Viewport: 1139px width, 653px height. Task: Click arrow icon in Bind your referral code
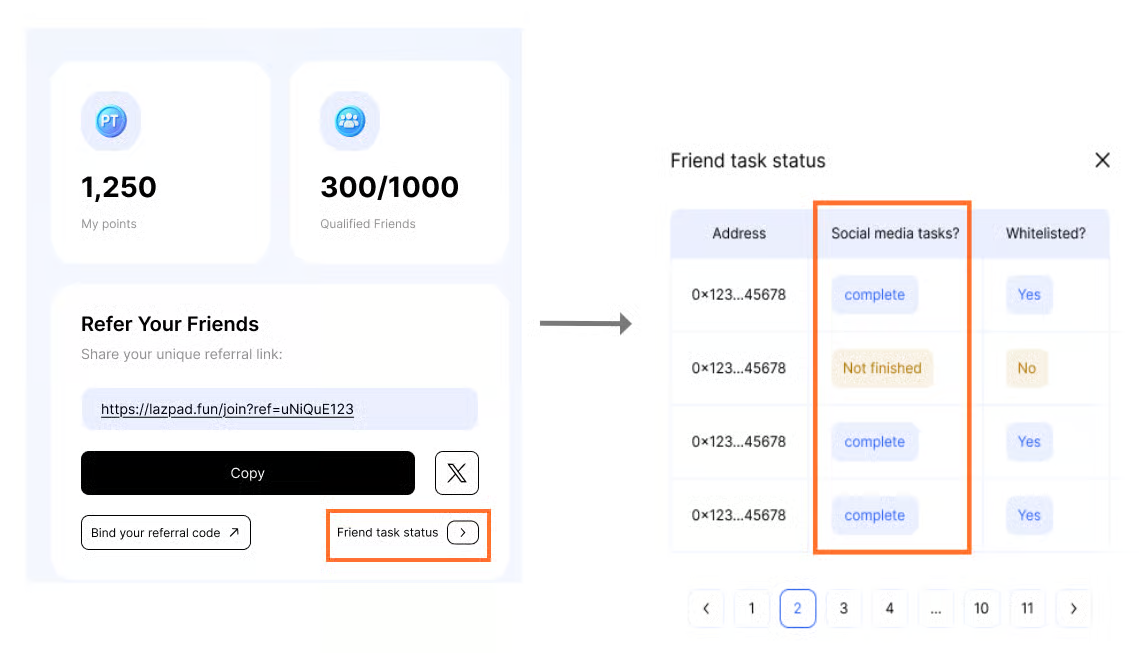tap(234, 533)
